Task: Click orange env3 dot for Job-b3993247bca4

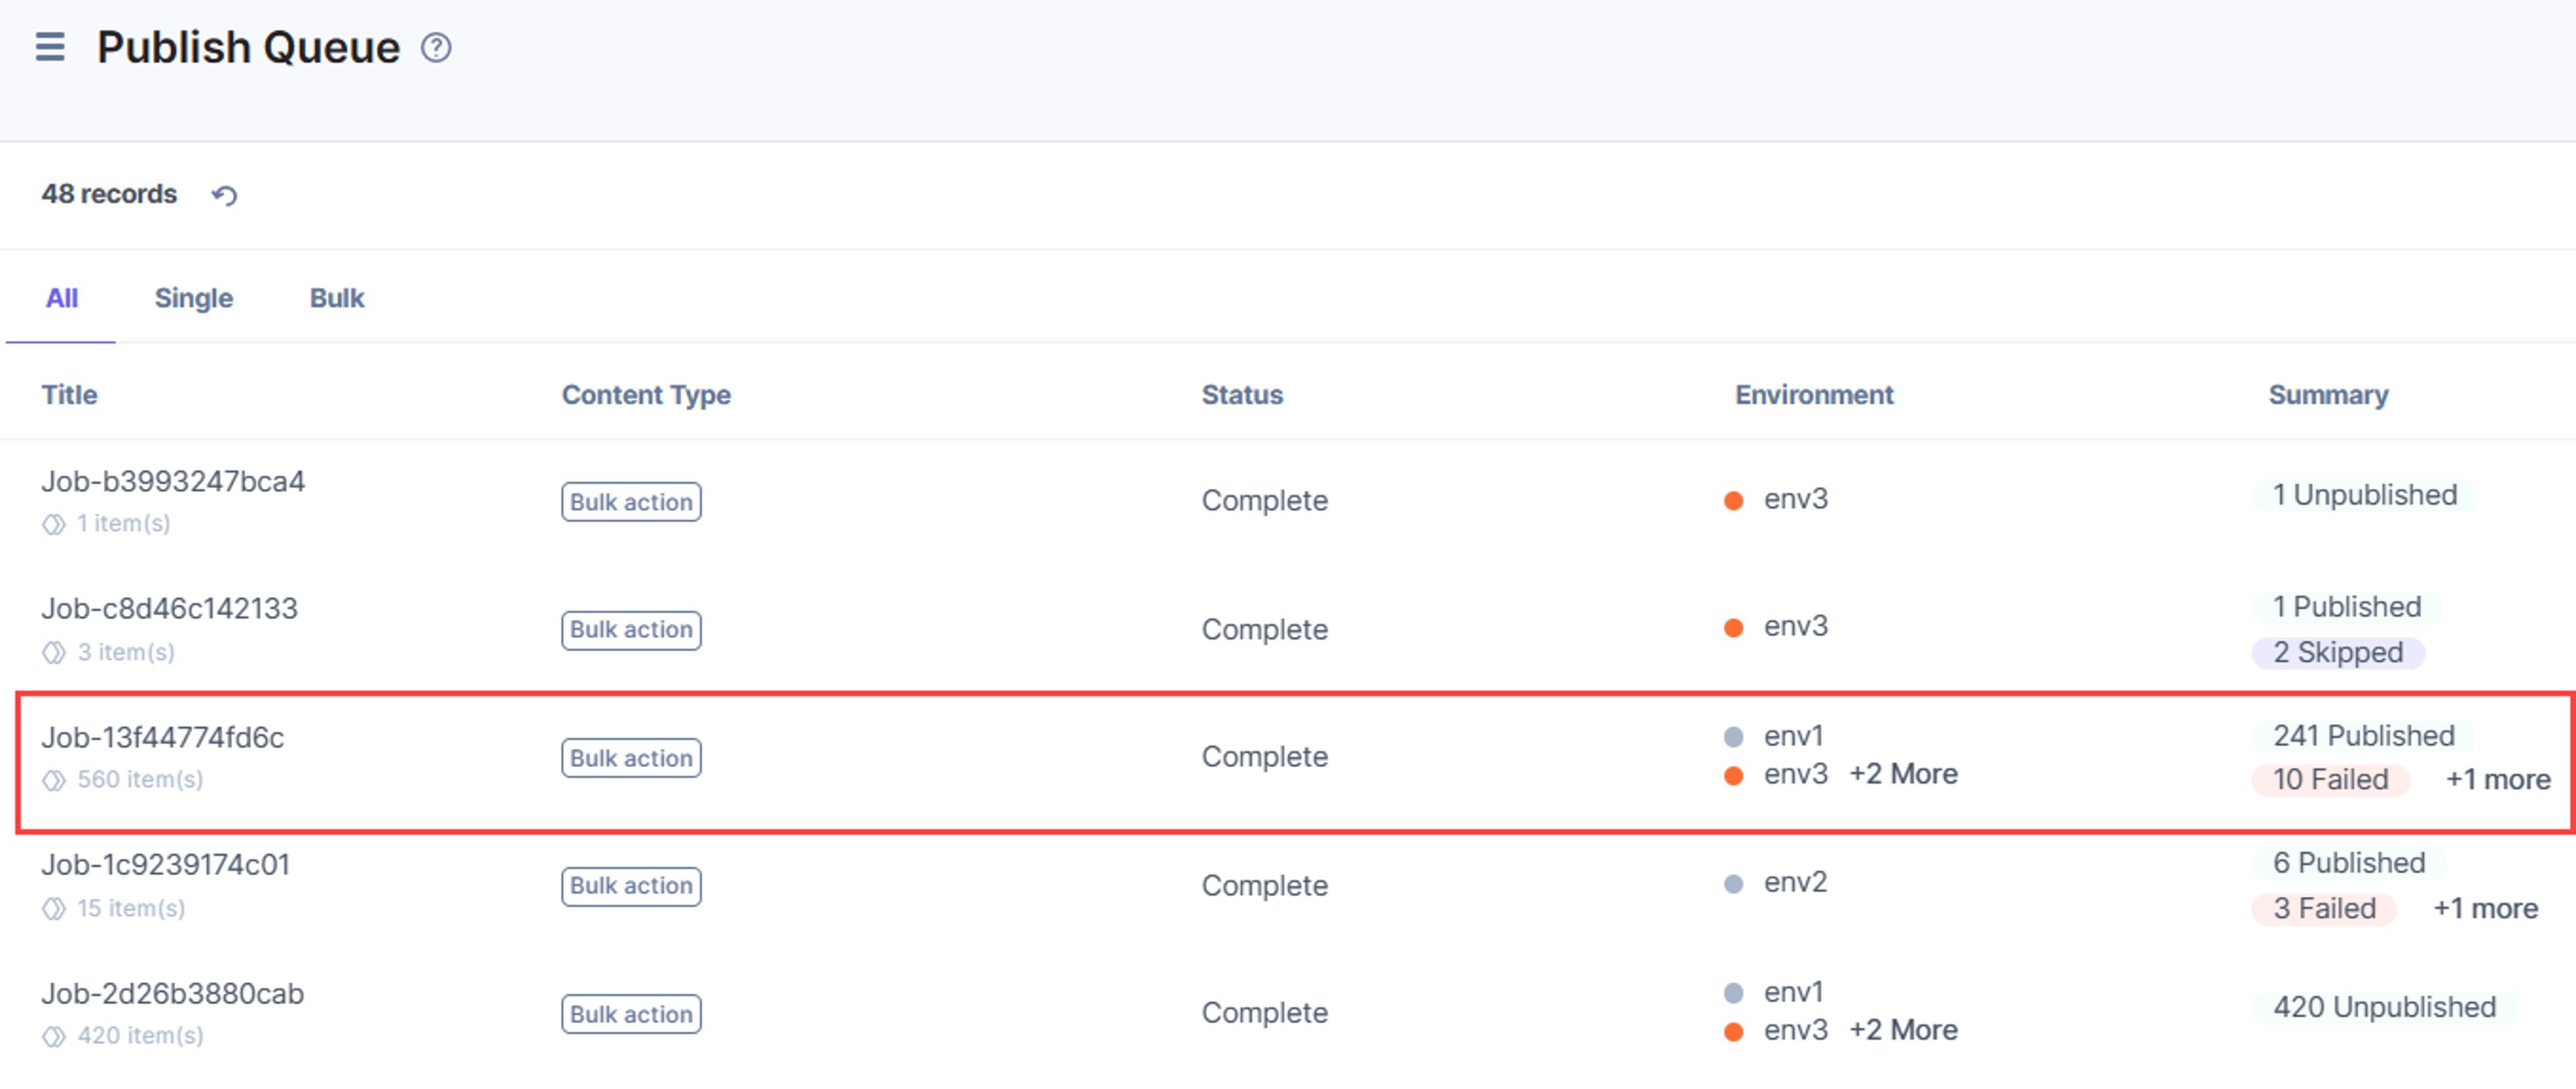Action: pyautogui.click(x=1734, y=500)
